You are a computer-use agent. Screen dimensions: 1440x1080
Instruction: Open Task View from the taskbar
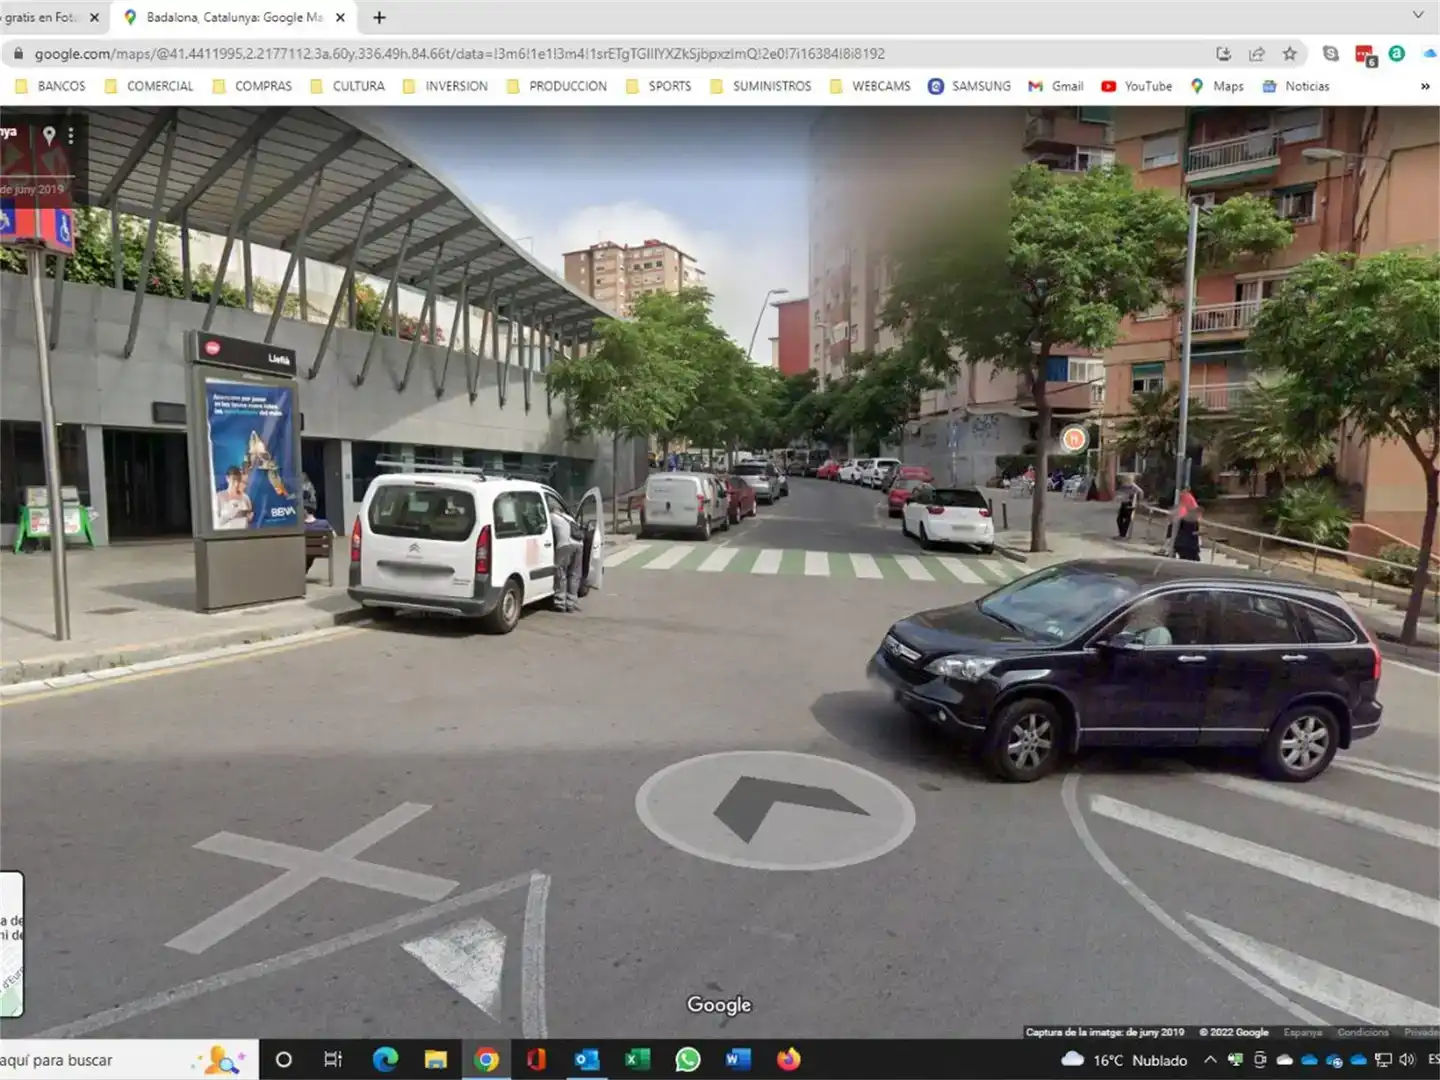(x=333, y=1060)
